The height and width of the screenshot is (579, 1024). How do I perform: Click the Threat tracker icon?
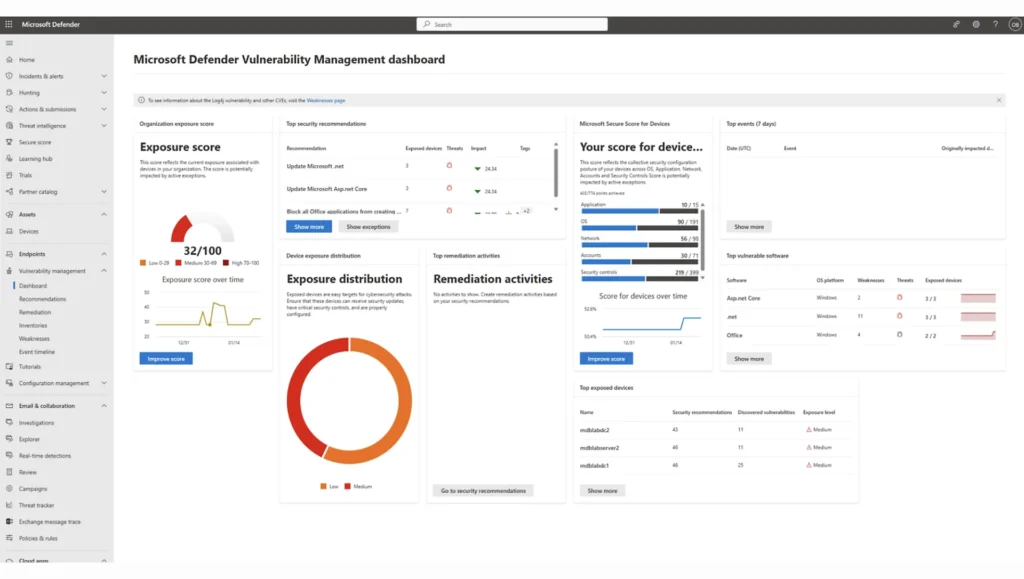click(x=9, y=505)
